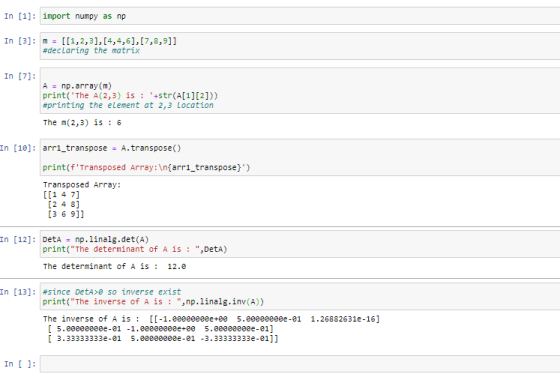Click the print line with 'Transposed Array:\n'

[146, 167]
